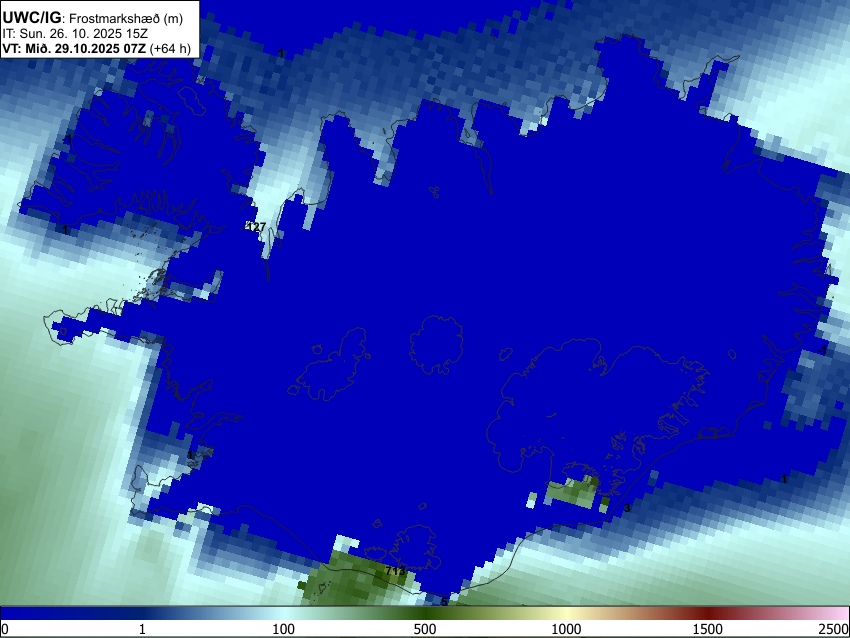850x638 pixels.
Task: Select the 'IT: Sun. 26. 10. 2025 15Z' line
Action: click(x=75, y=34)
